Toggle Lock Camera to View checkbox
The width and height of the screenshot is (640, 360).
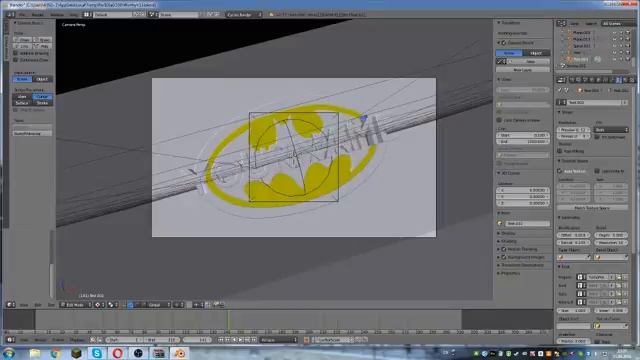click(499, 120)
